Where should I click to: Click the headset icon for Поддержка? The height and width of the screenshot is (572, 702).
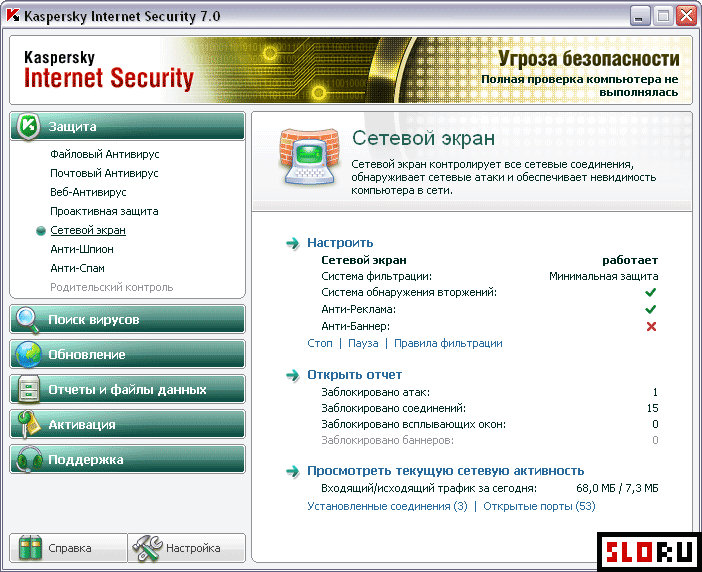coord(29,459)
